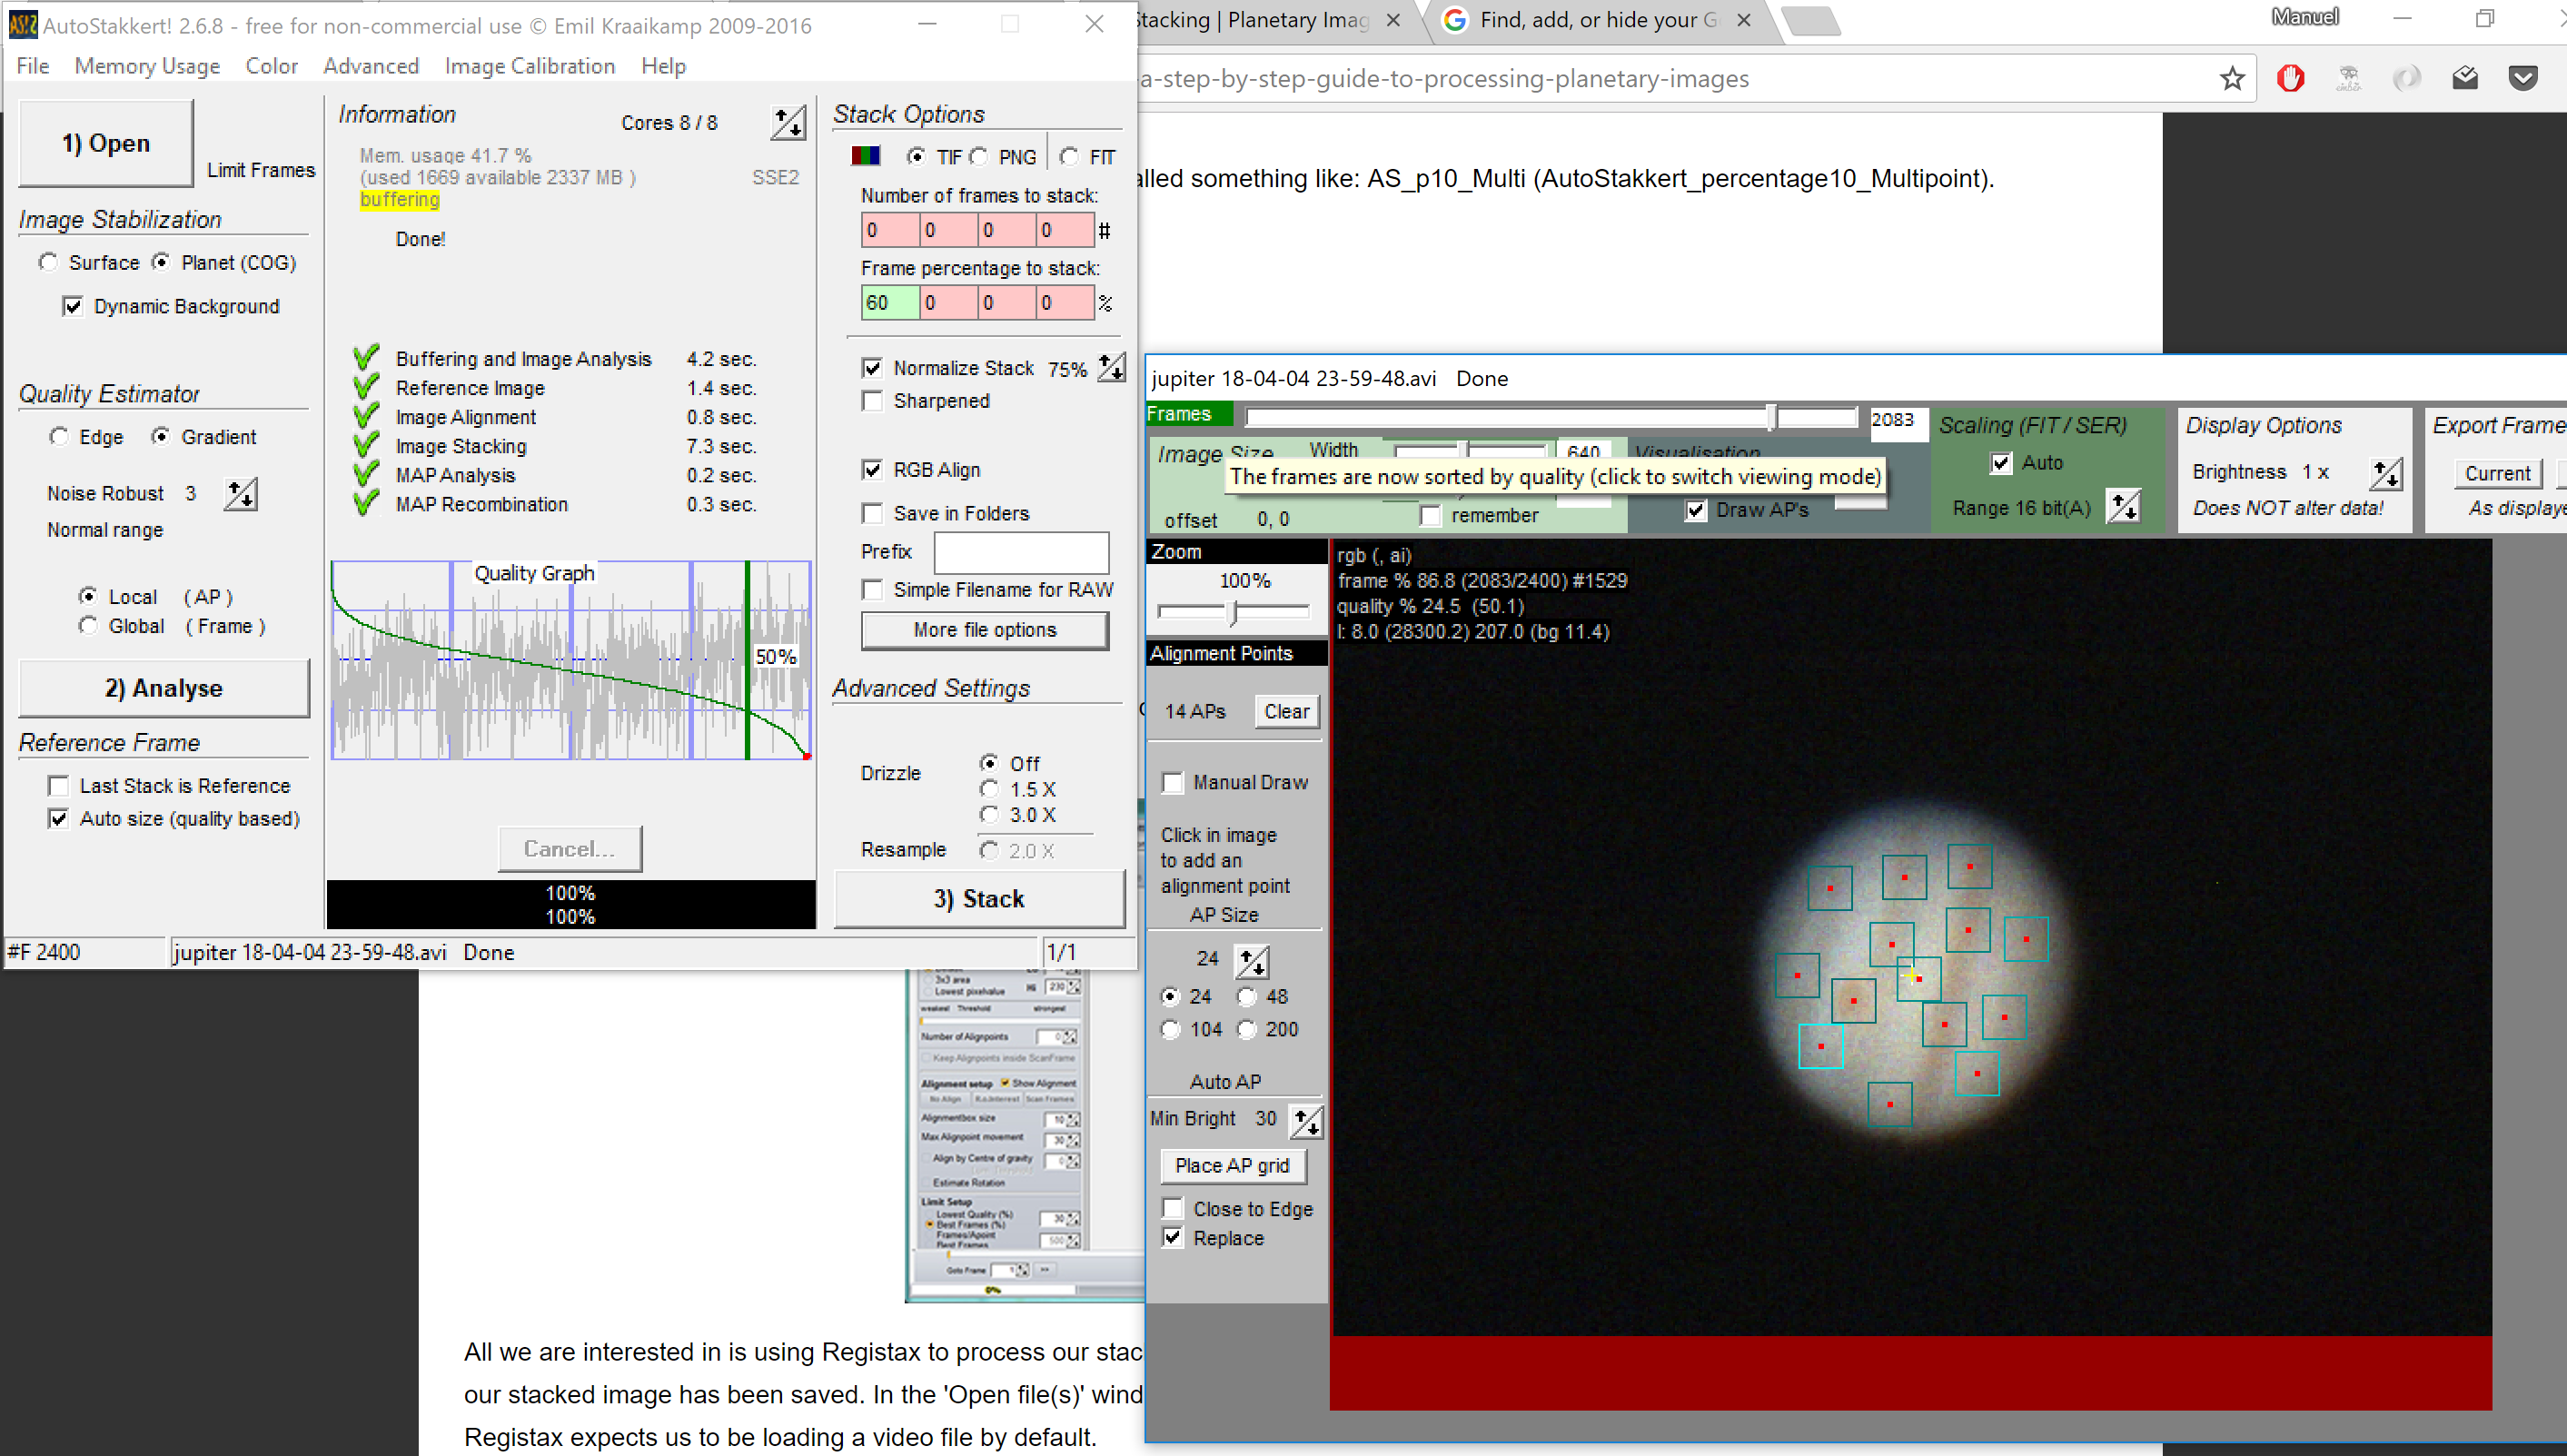Select Edge quality estimator

59,437
